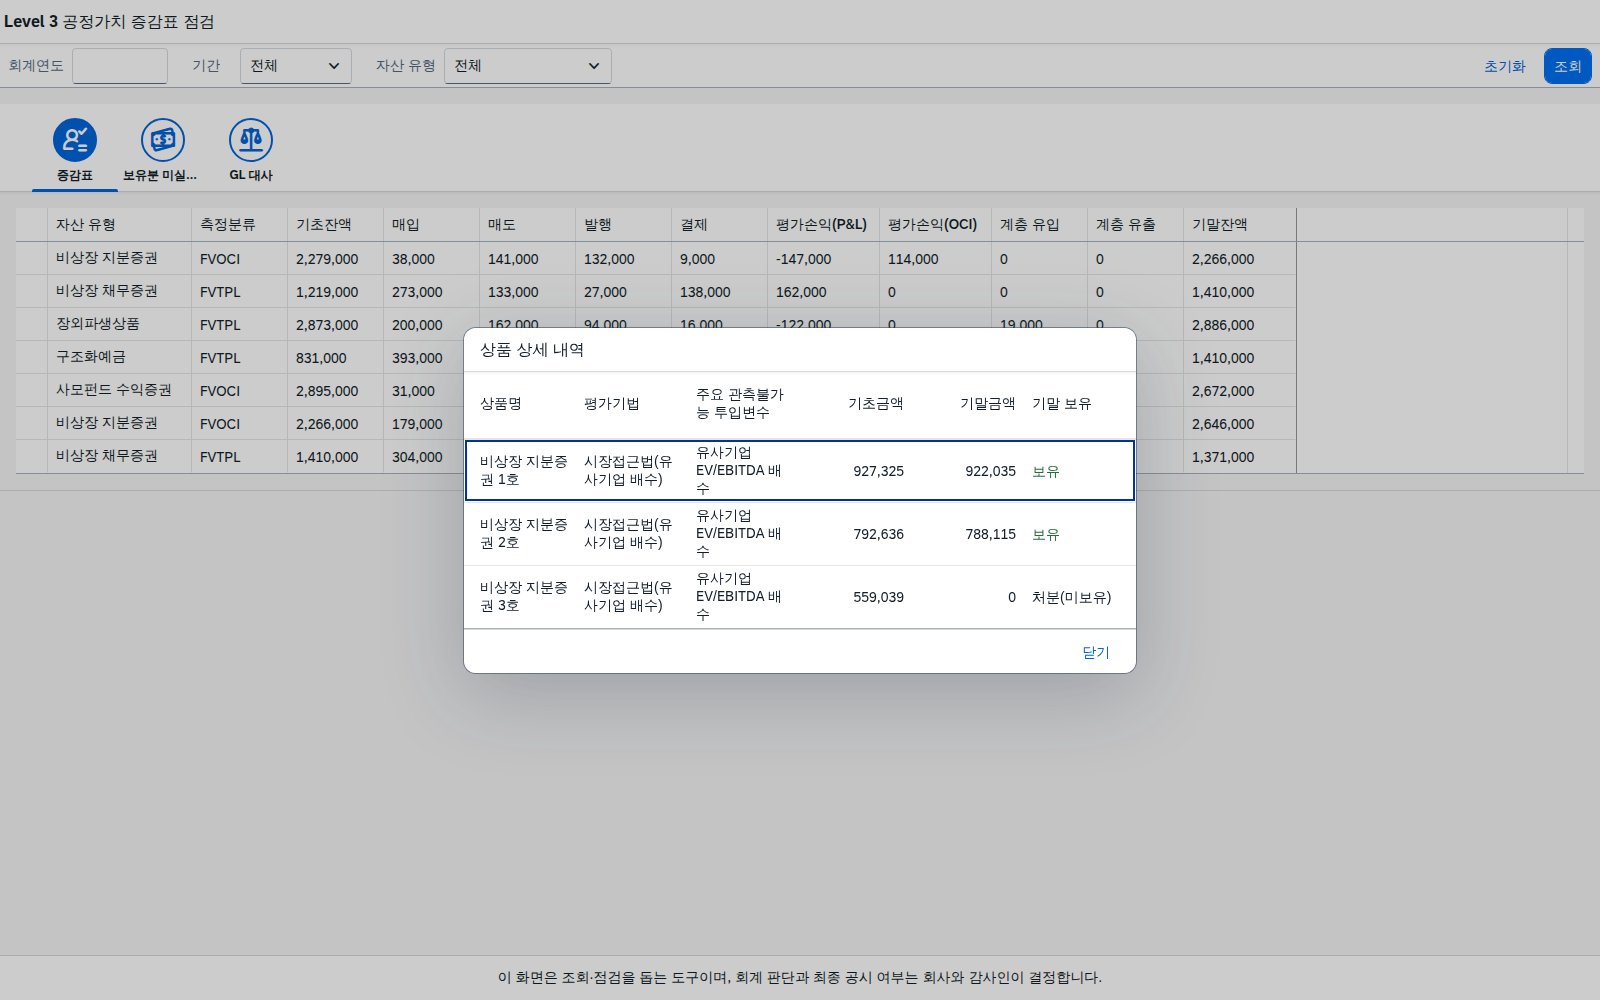Click the 927,325 opening amount

tap(878, 471)
